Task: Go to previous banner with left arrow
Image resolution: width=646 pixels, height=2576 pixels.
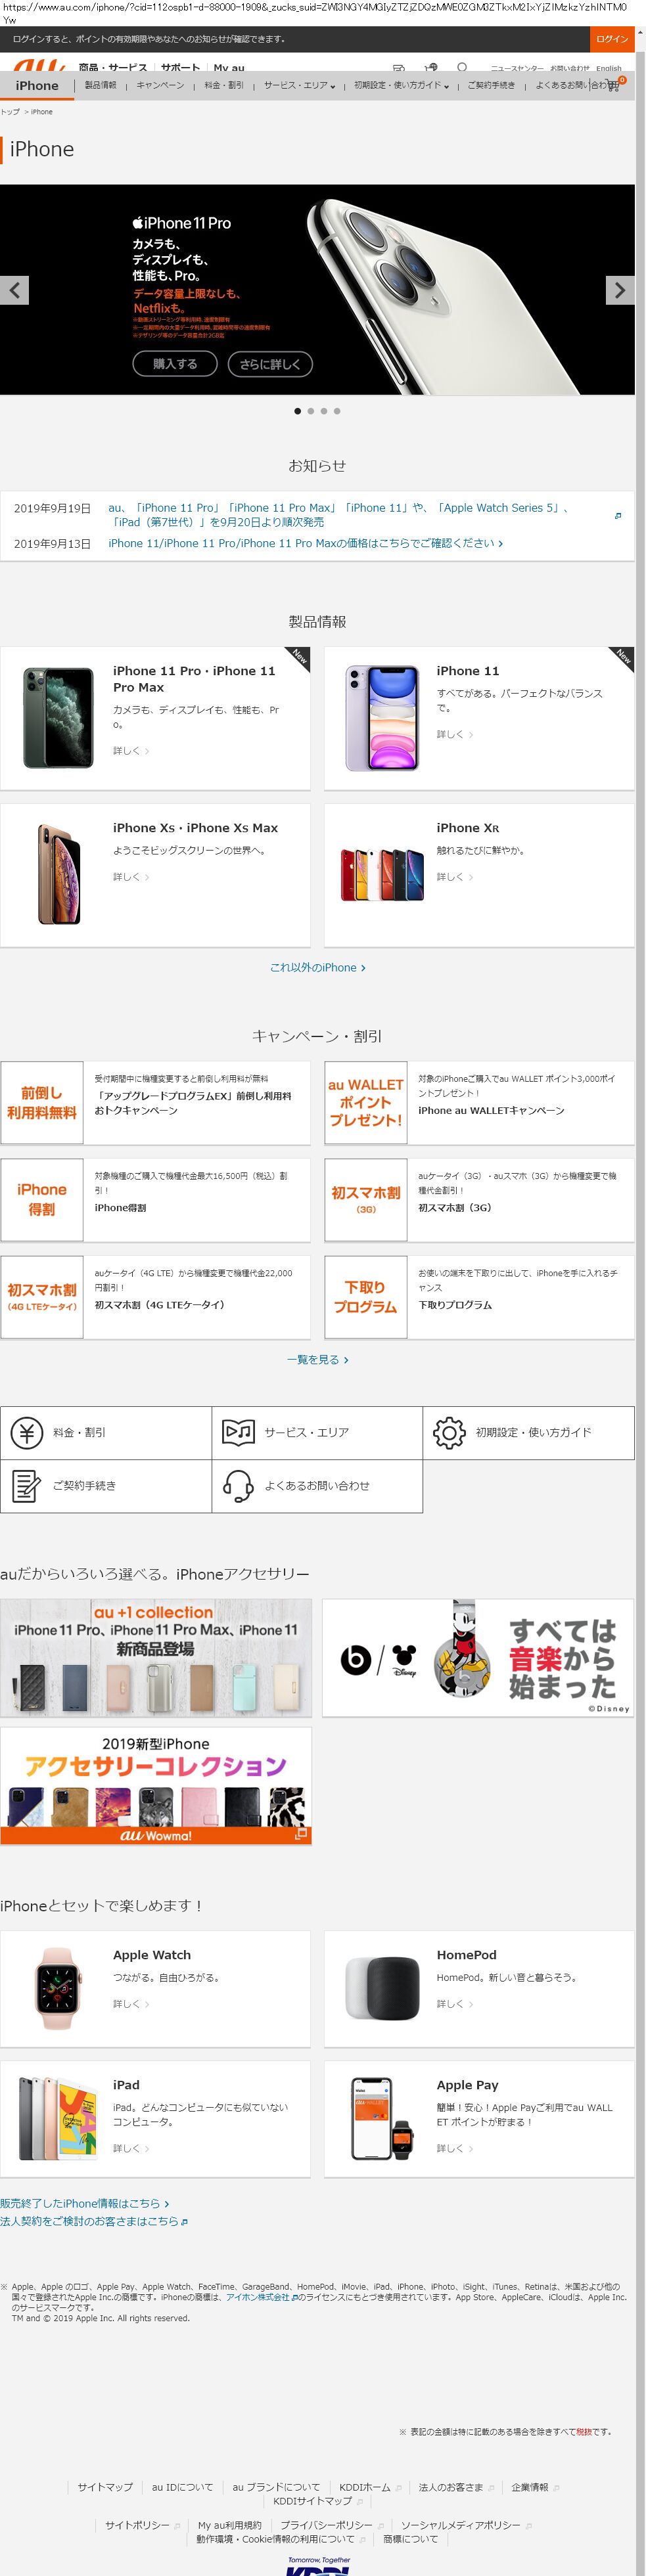Action: click(15, 290)
